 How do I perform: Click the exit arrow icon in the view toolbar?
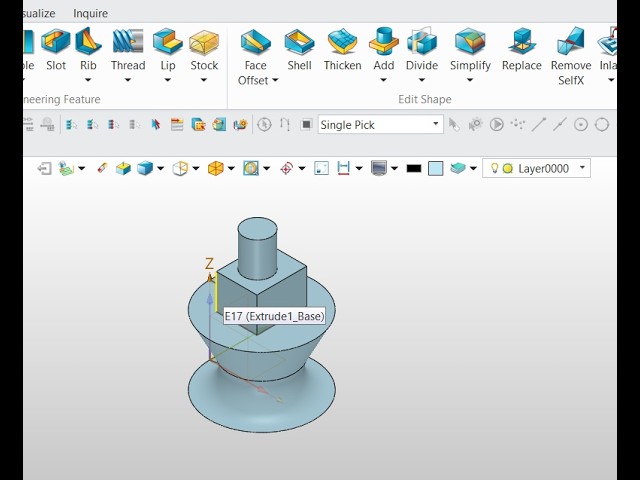click(x=44, y=169)
